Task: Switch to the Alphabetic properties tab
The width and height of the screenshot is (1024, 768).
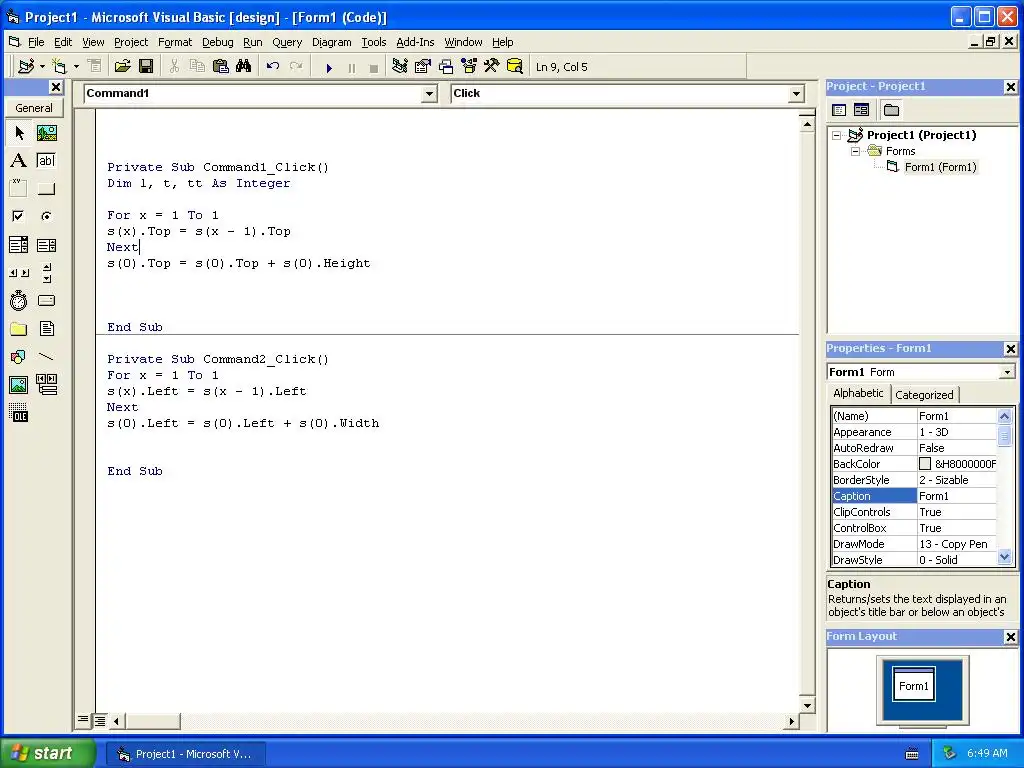Action: pyautogui.click(x=858, y=393)
